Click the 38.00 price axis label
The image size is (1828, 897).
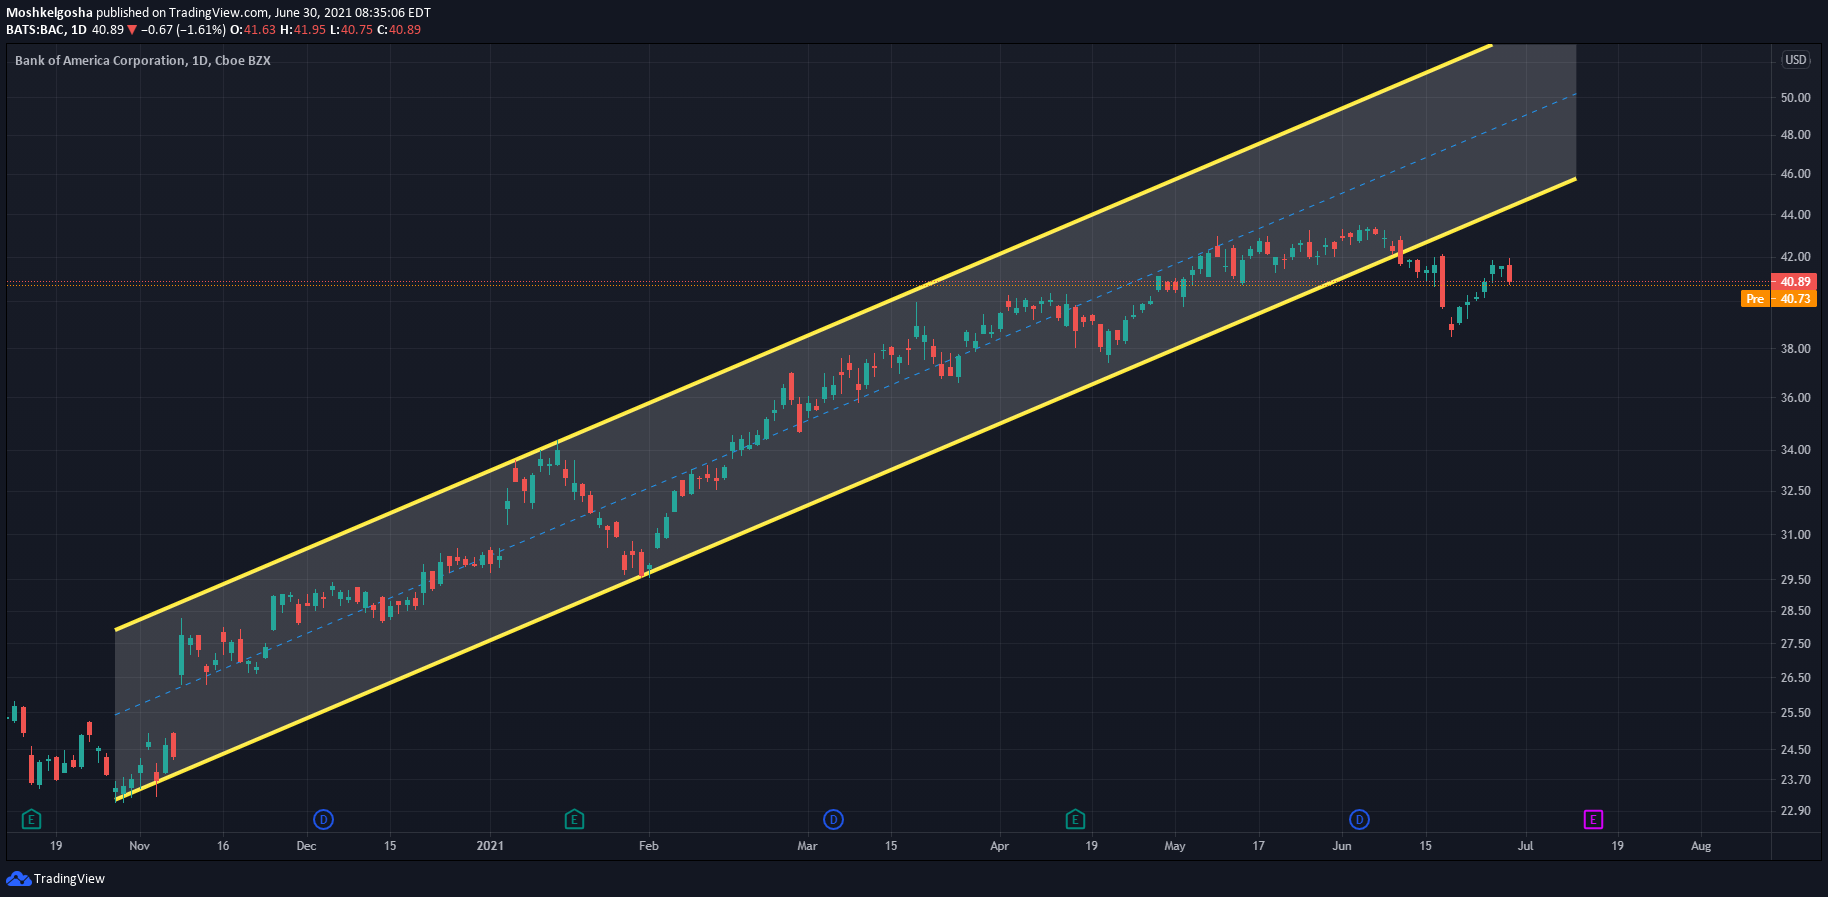[x=1795, y=349]
